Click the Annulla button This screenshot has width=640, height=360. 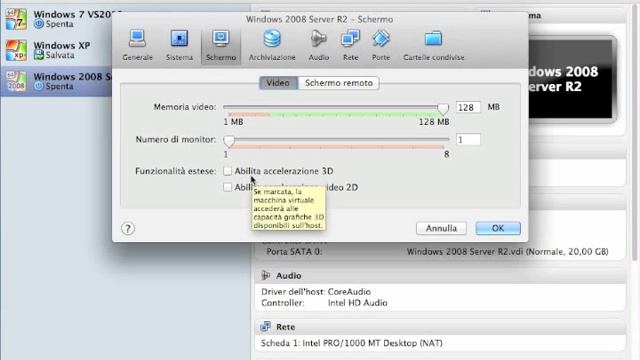441,228
